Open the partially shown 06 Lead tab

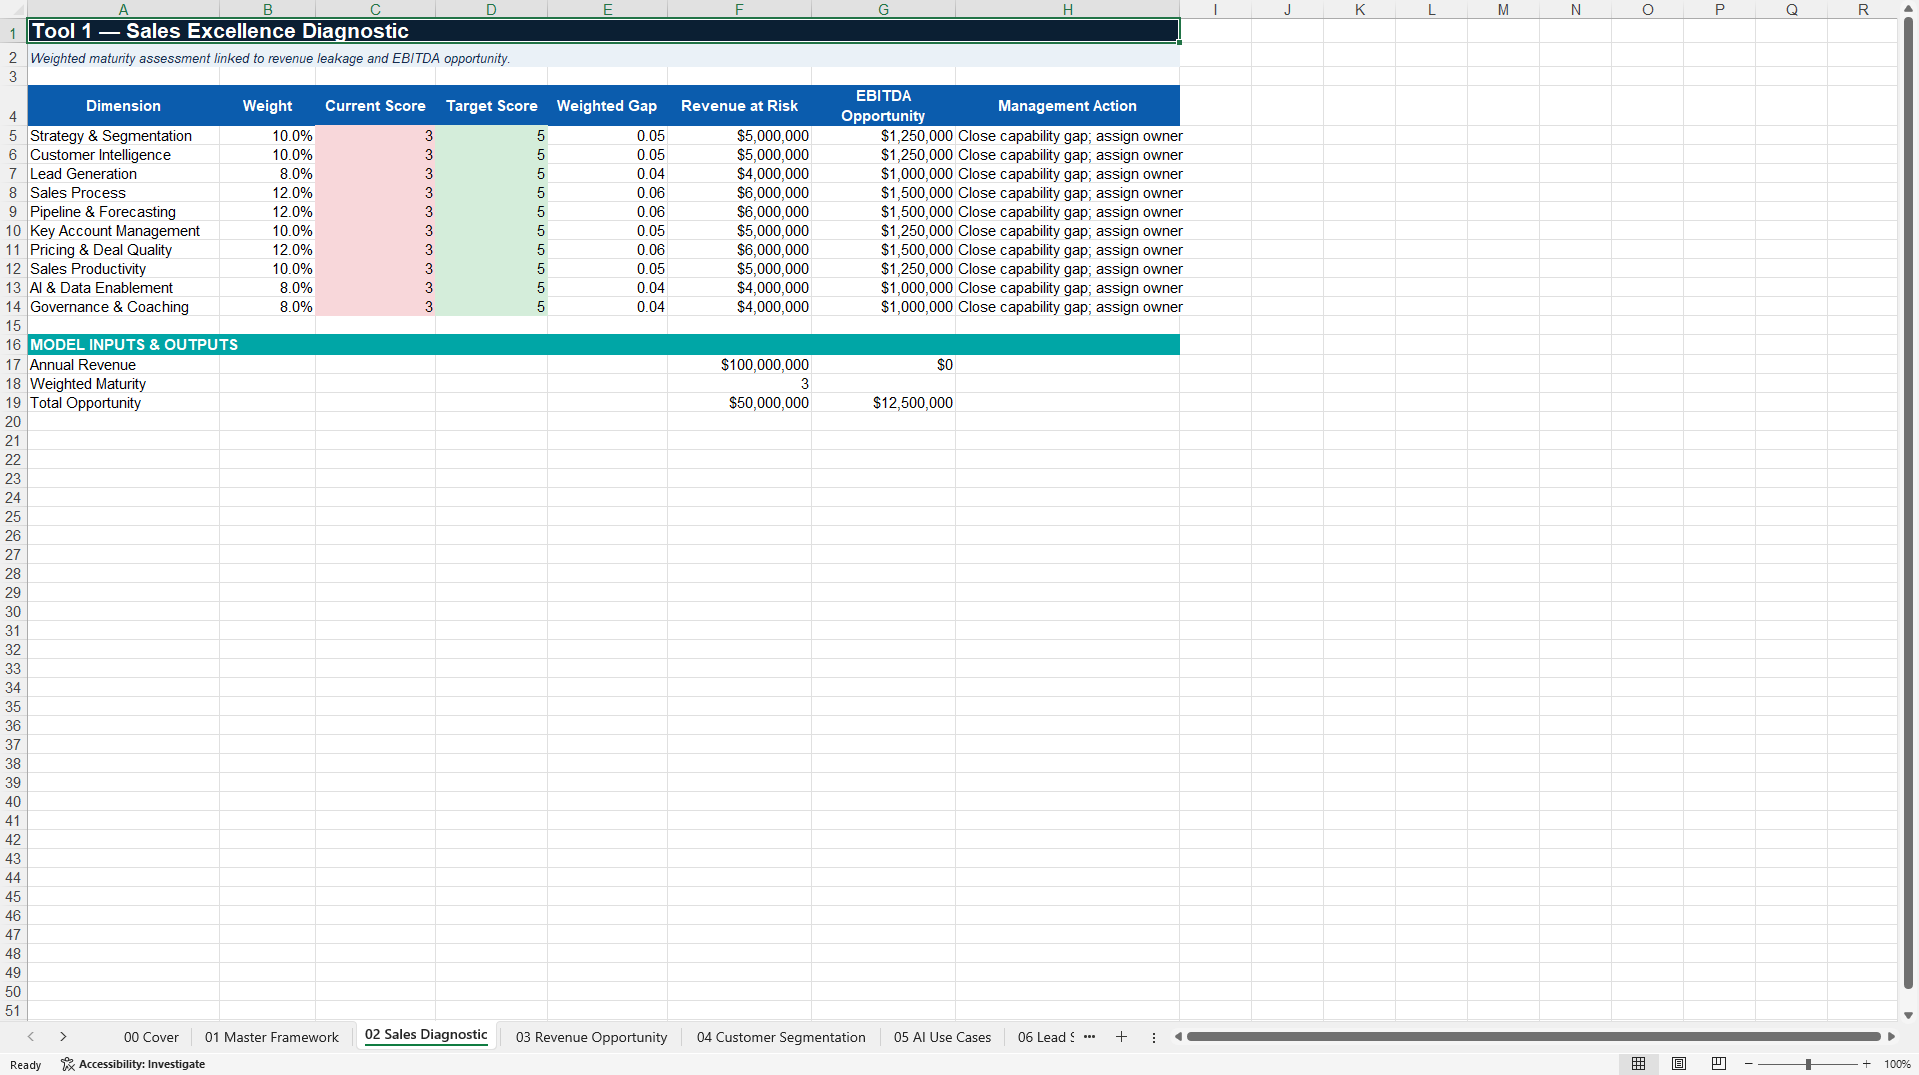tap(1045, 1037)
